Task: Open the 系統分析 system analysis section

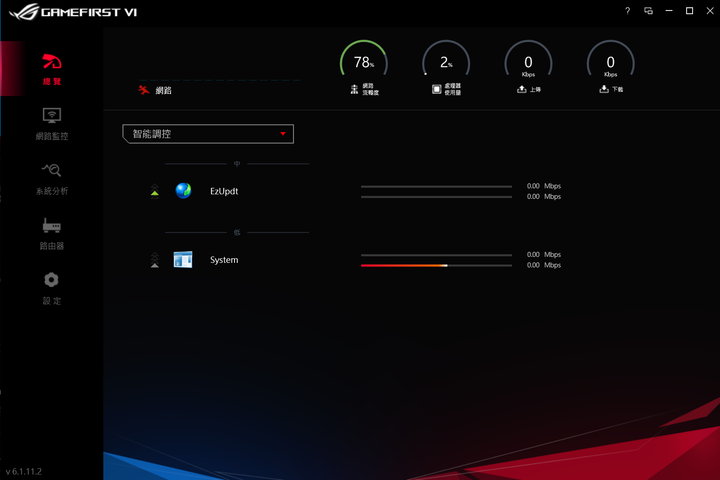Action: (x=51, y=179)
